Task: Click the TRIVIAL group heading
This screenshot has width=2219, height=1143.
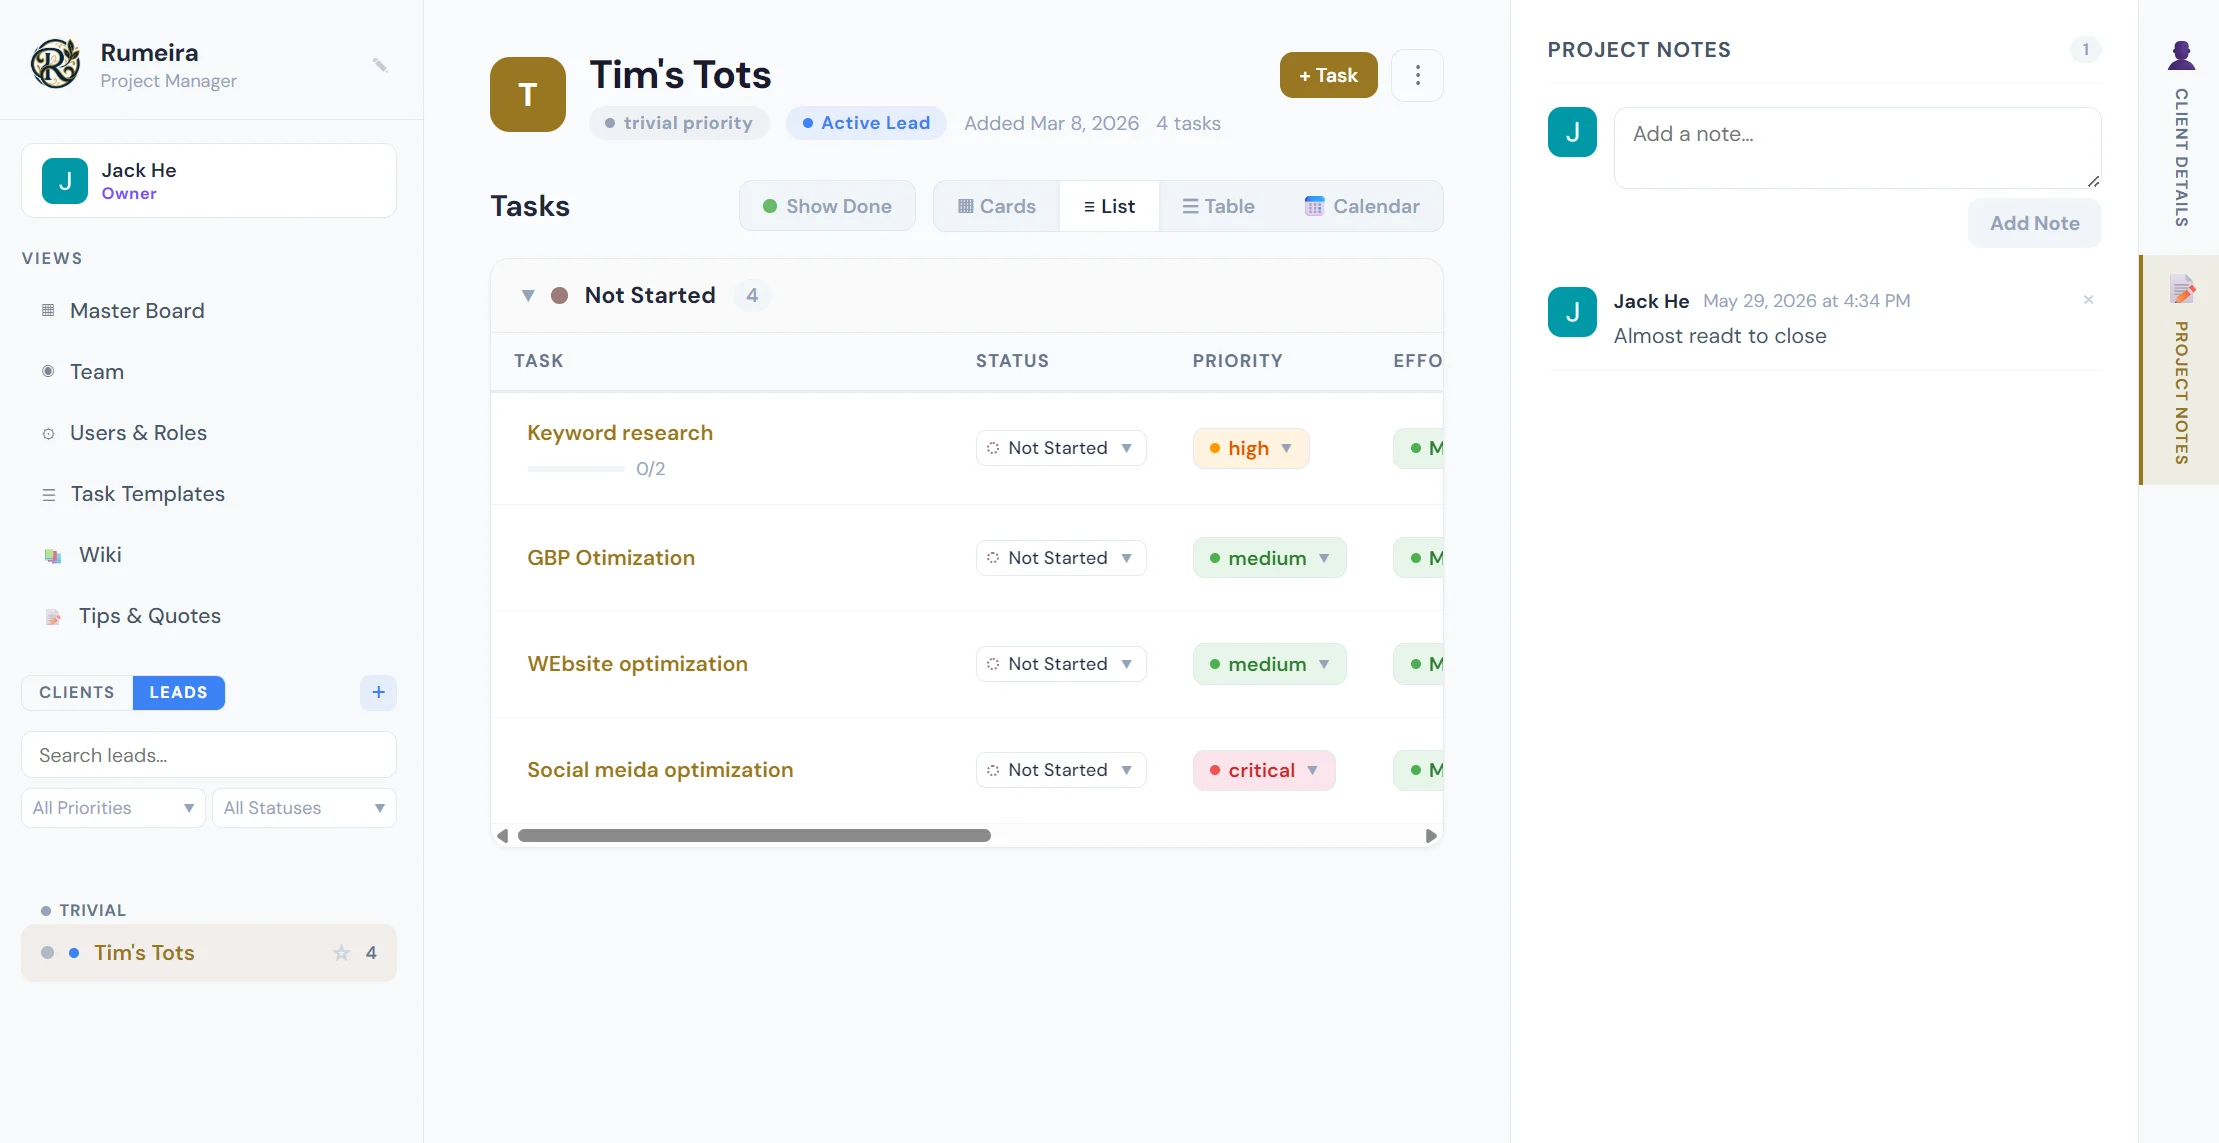Action: click(84, 910)
